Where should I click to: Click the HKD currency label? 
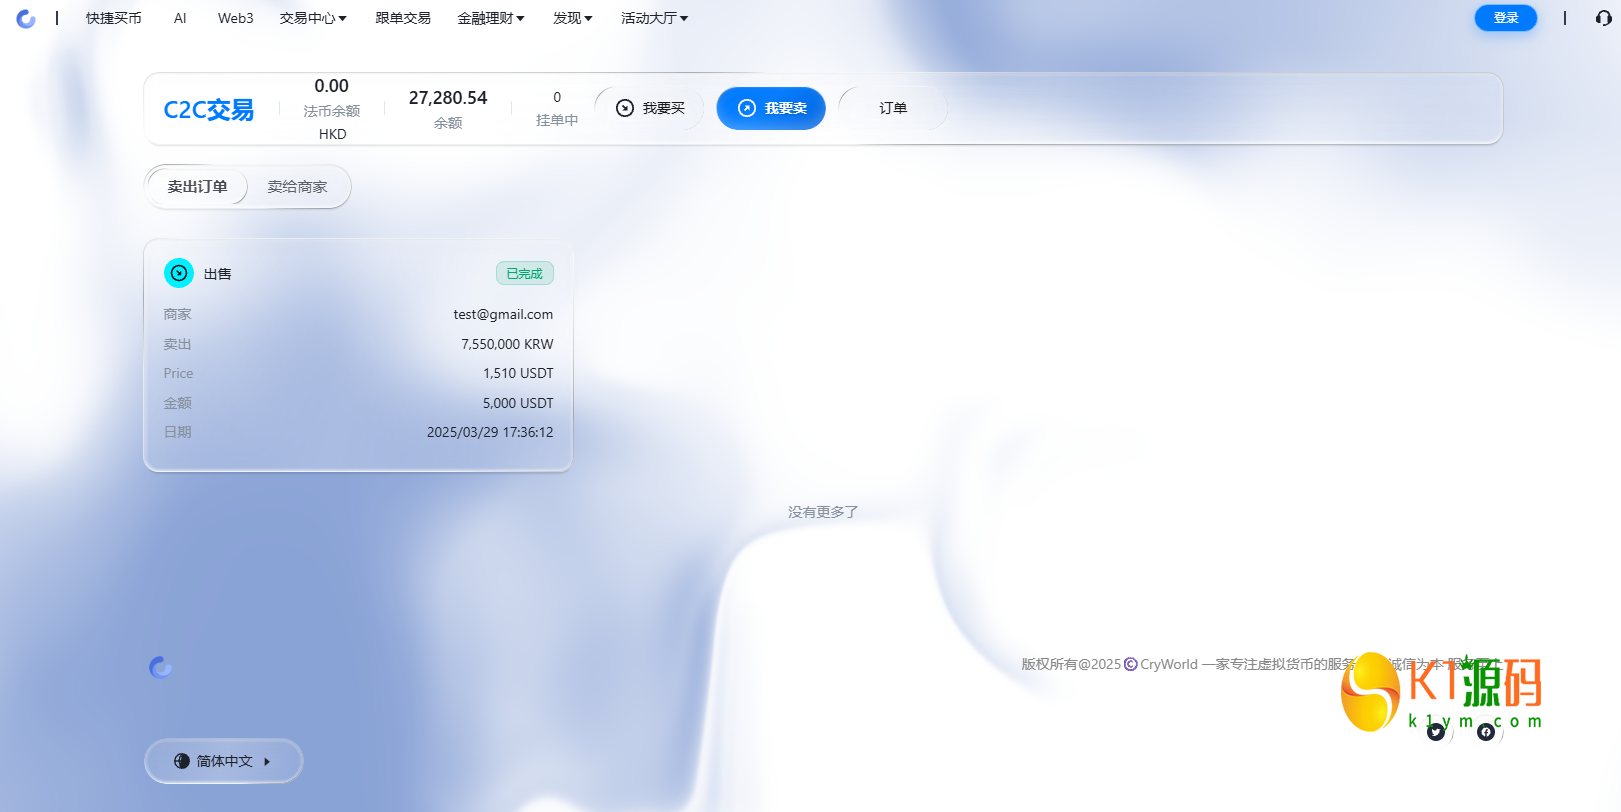pos(333,134)
